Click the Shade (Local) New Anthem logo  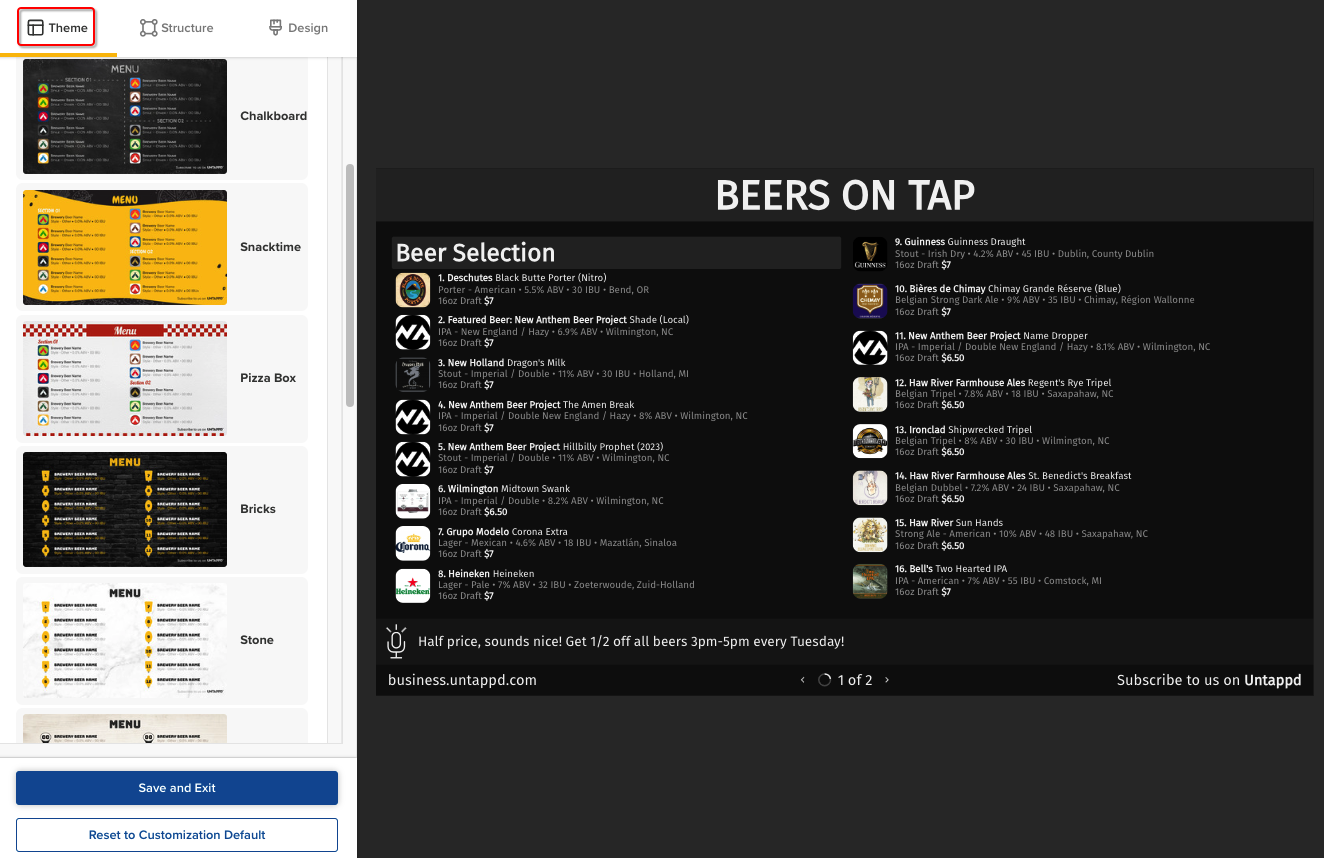pyautogui.click(x=413, y=332)
